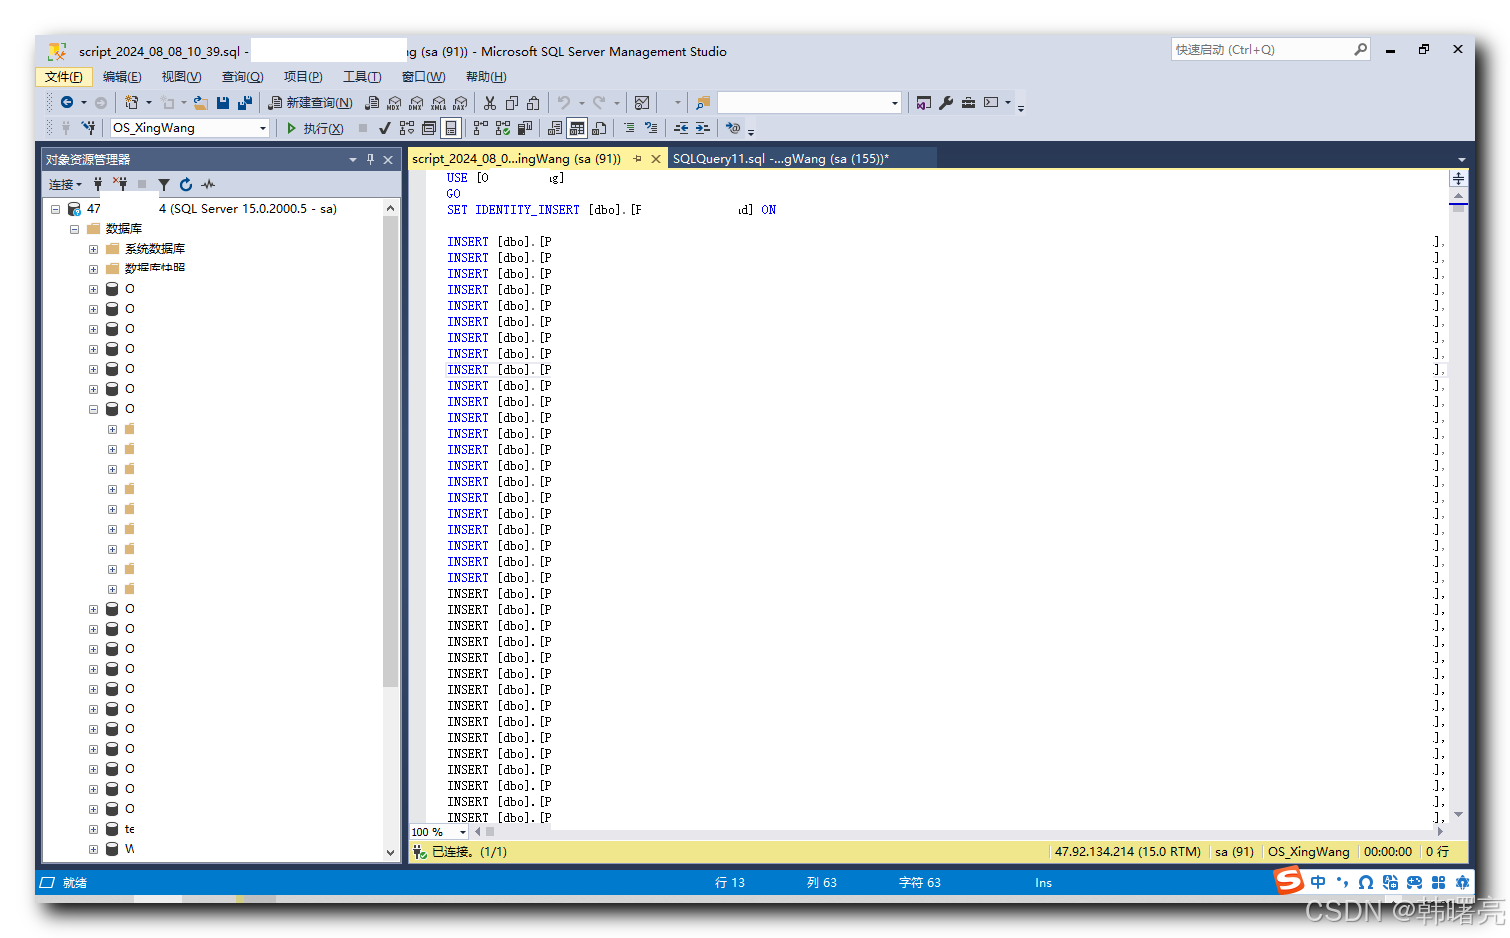This screenshot has height=938, width=1510.
Task: Click the save all icon
Action: tap(244, 102)
